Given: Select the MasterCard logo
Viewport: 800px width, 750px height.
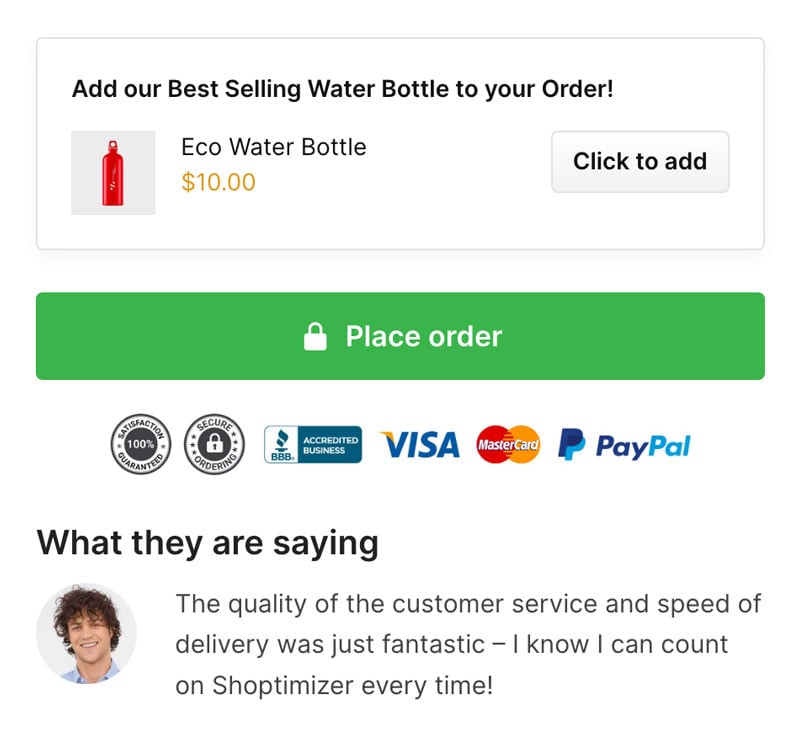Looking at the screenshot, I should coord(508,444).
